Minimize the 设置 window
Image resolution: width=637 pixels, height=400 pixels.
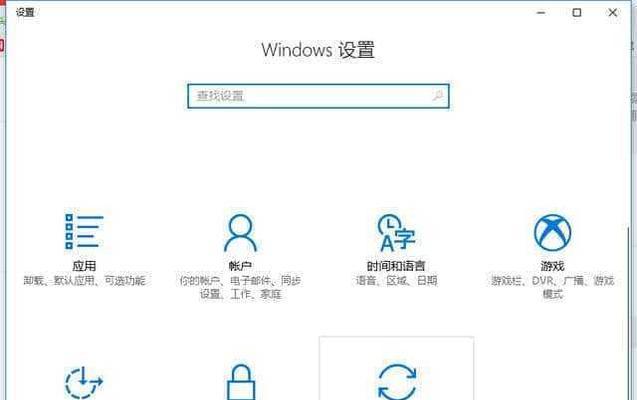(x=541, y=13)
